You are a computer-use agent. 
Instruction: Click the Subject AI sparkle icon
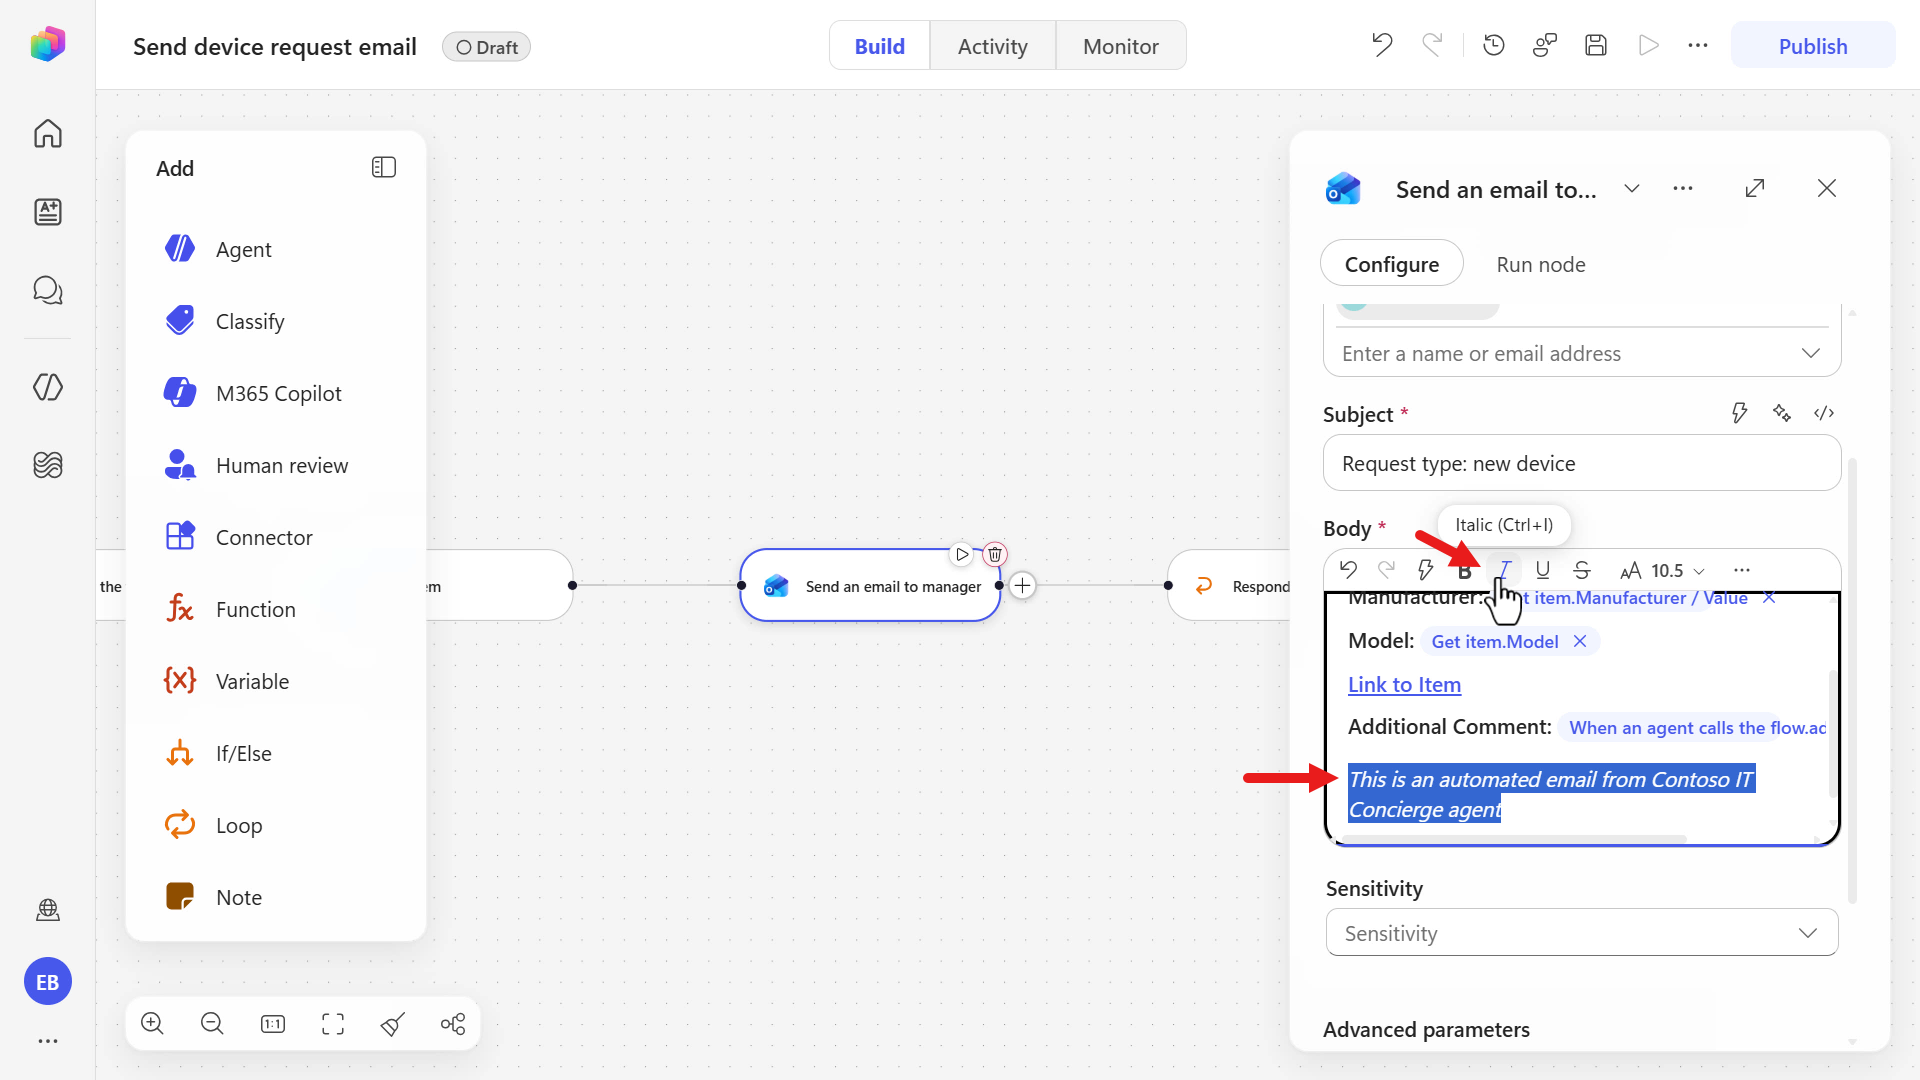point(1782,413)
